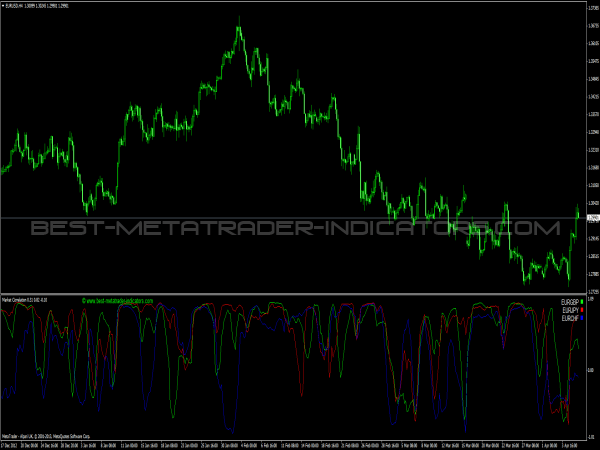The height and width of the screenshot is (450, 600).
Task: Click the blue EURCHF color square
Action: coord(582,318)
